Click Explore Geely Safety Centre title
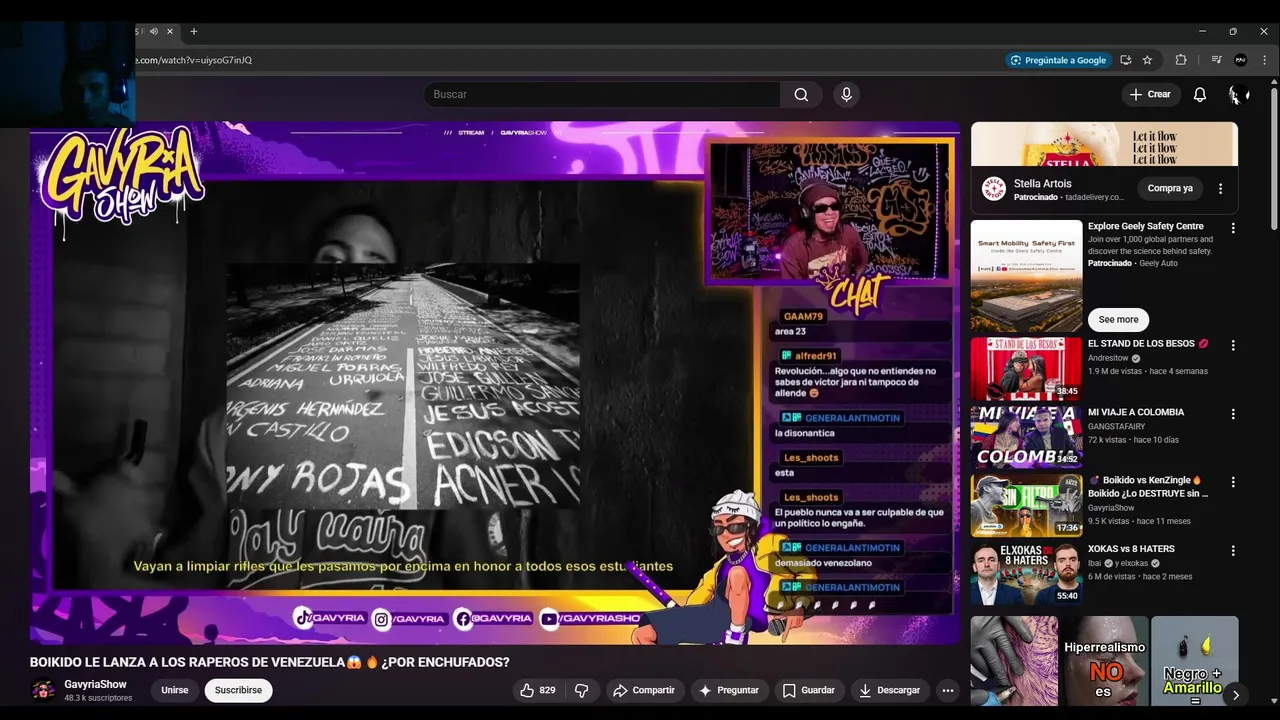Image resolution: width=1280 pixels, height=720 pixels. point(1145,226)
